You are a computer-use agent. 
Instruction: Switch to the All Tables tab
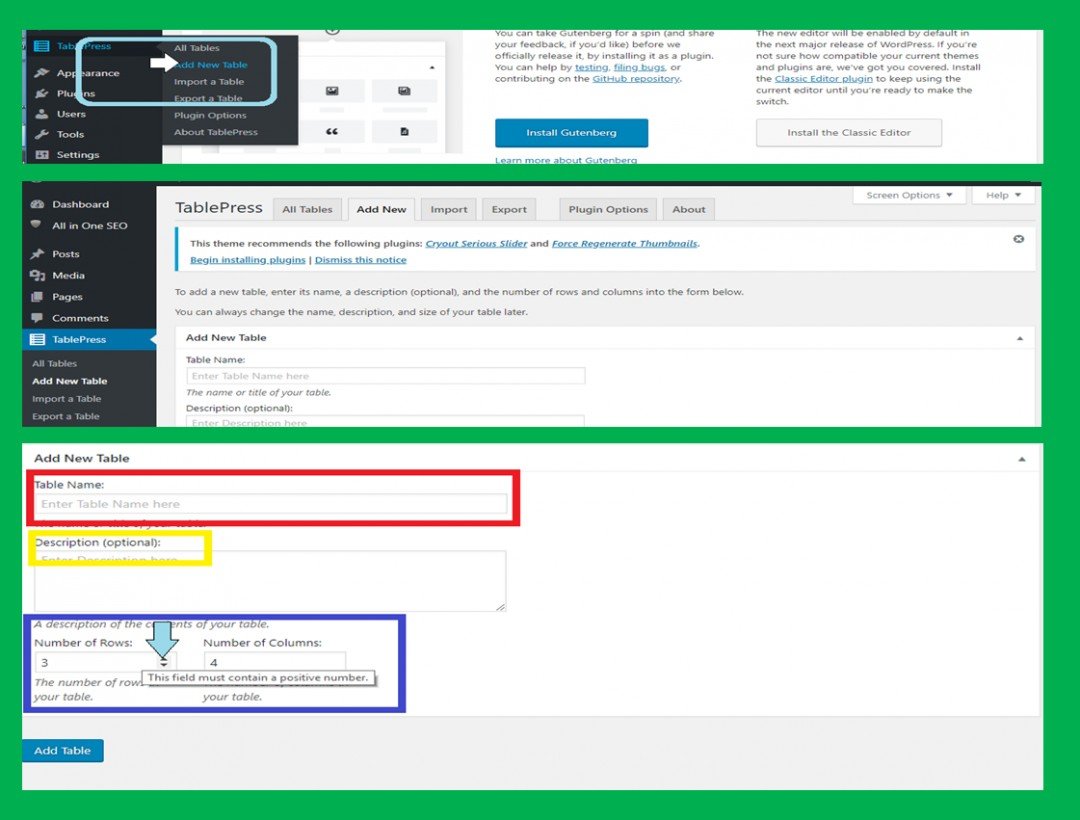point(307,209)
